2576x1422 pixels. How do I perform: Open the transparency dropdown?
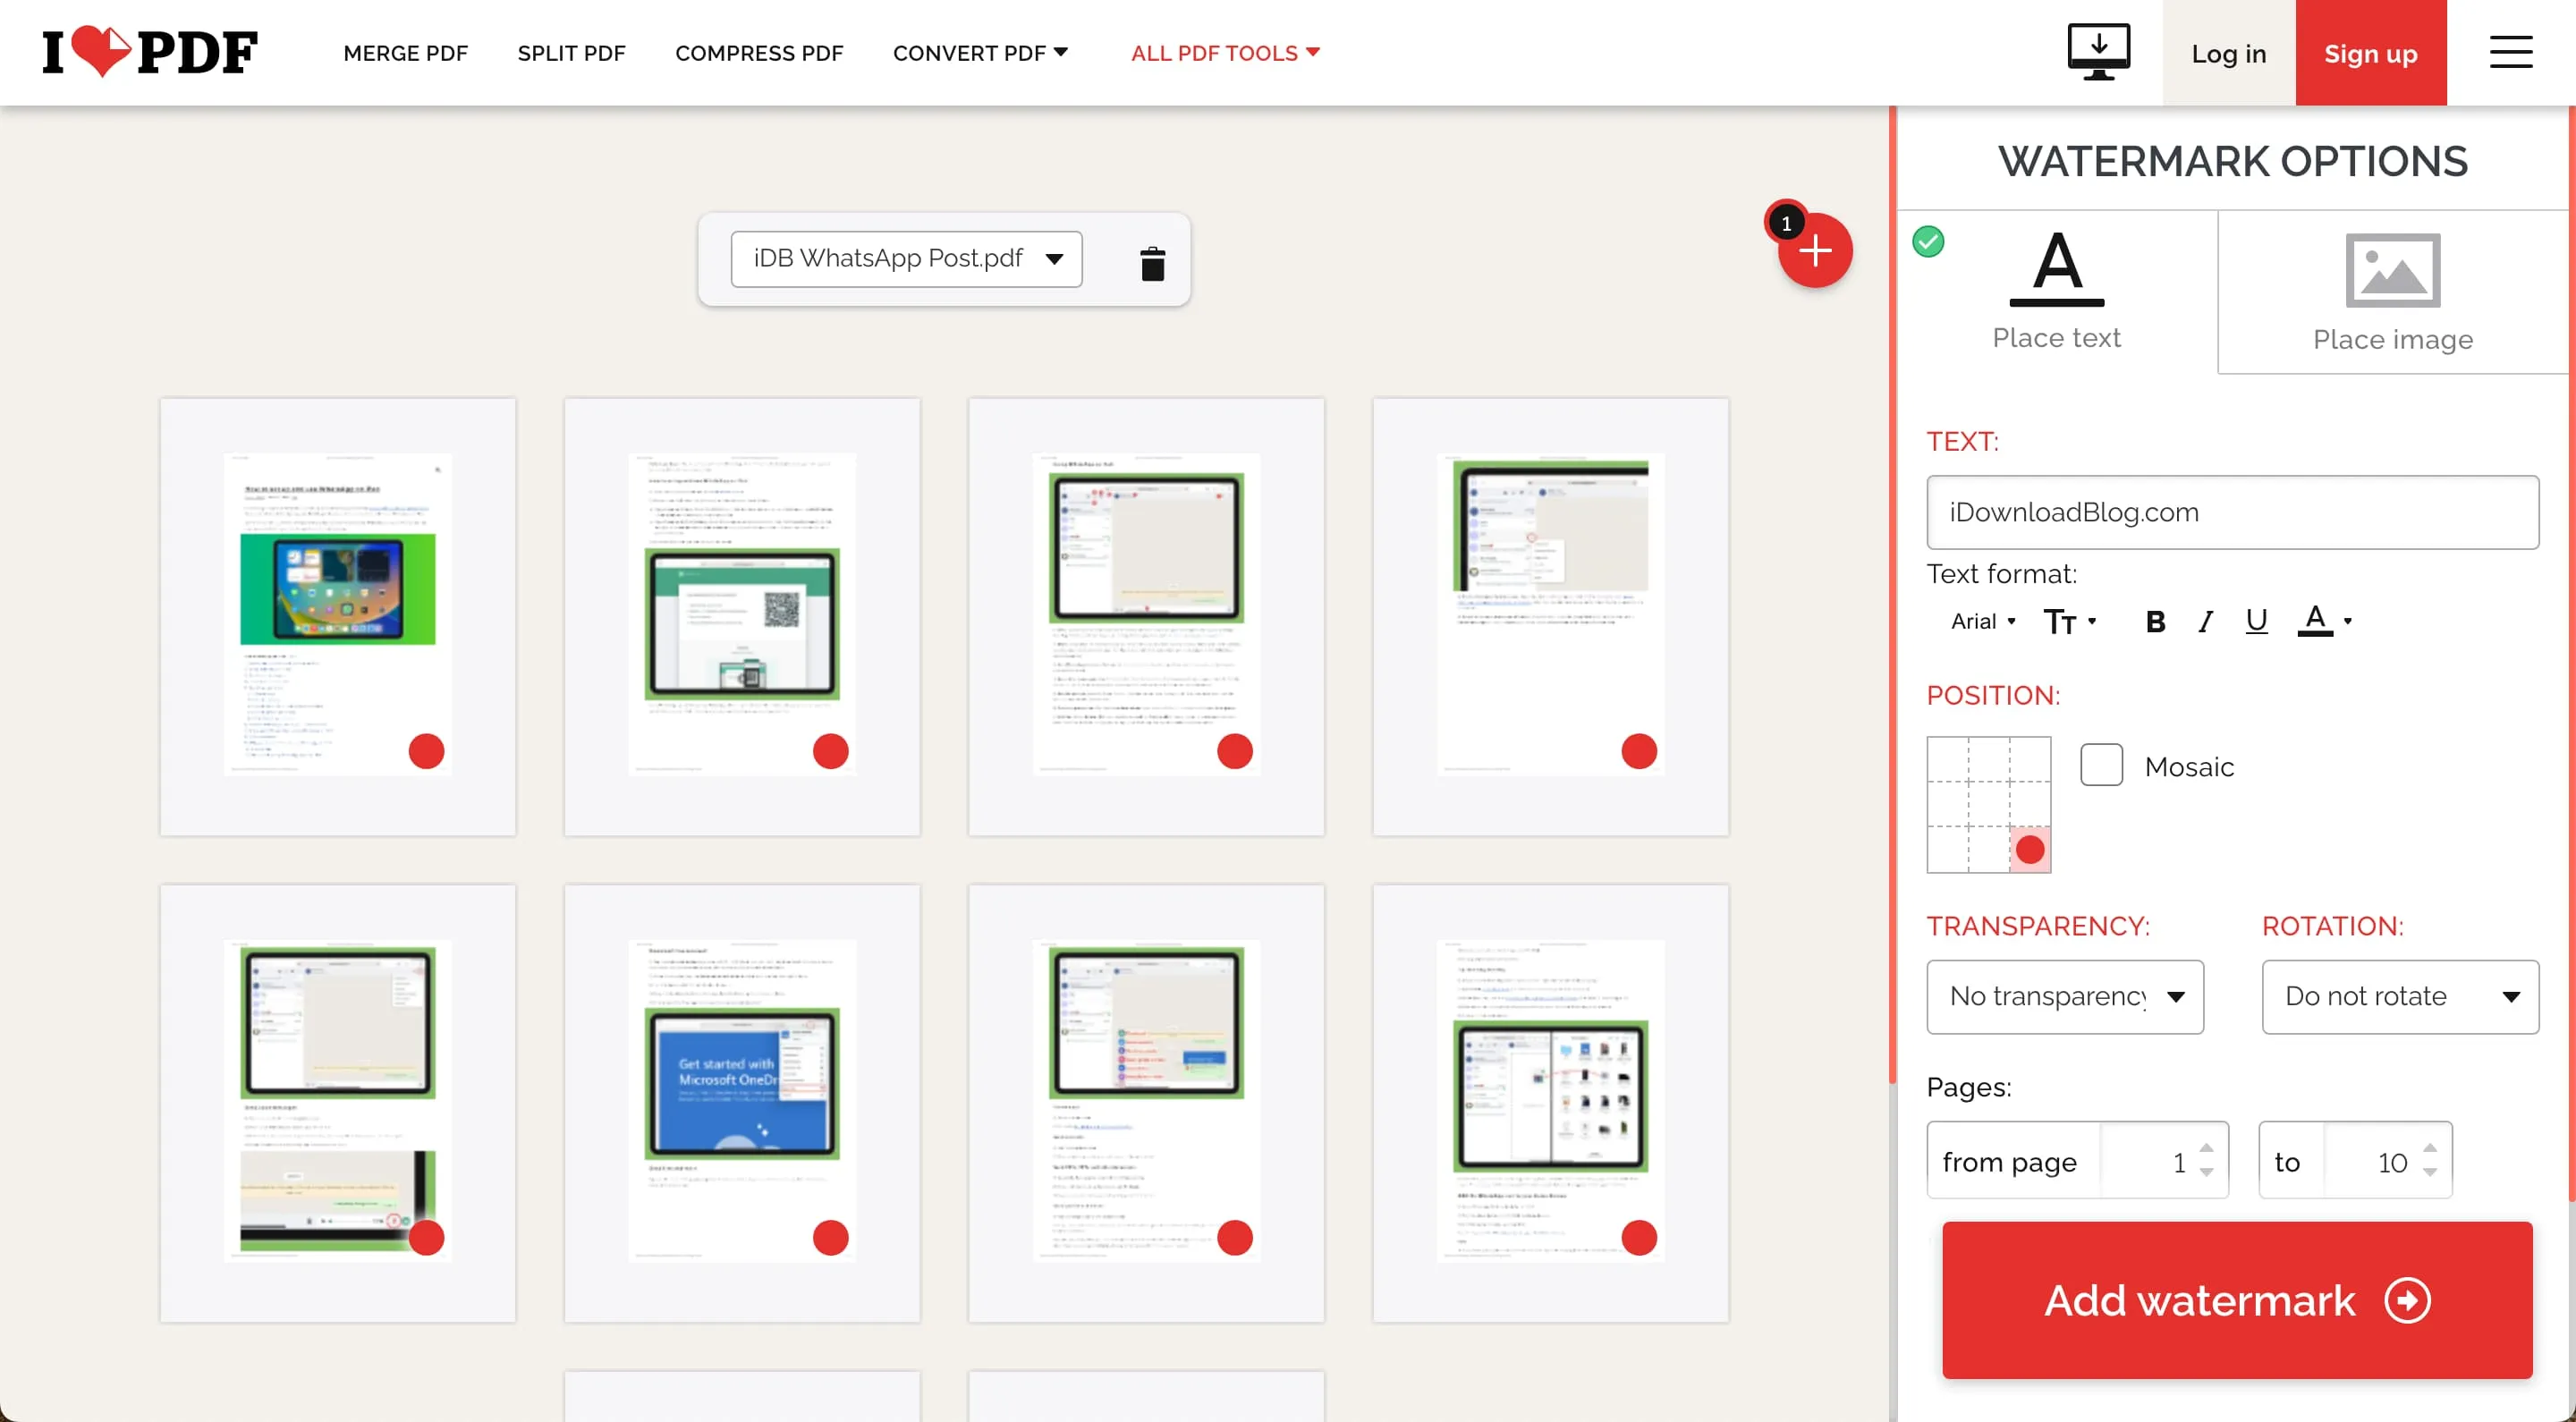(2065, 997)
